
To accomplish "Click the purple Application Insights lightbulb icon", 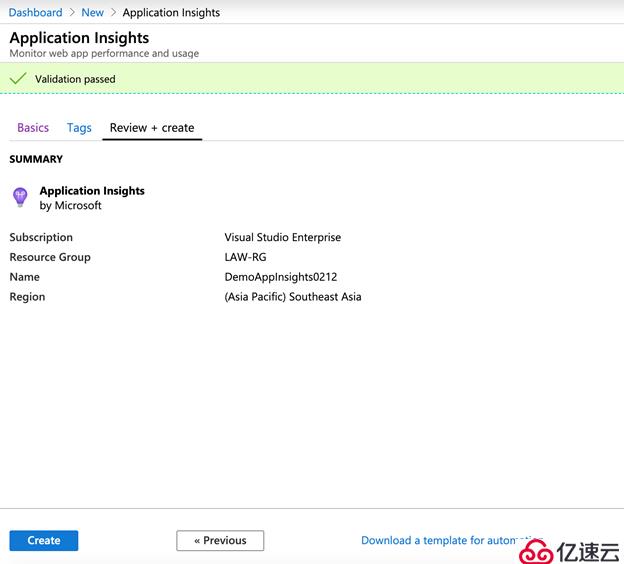I will pos(20,197).
